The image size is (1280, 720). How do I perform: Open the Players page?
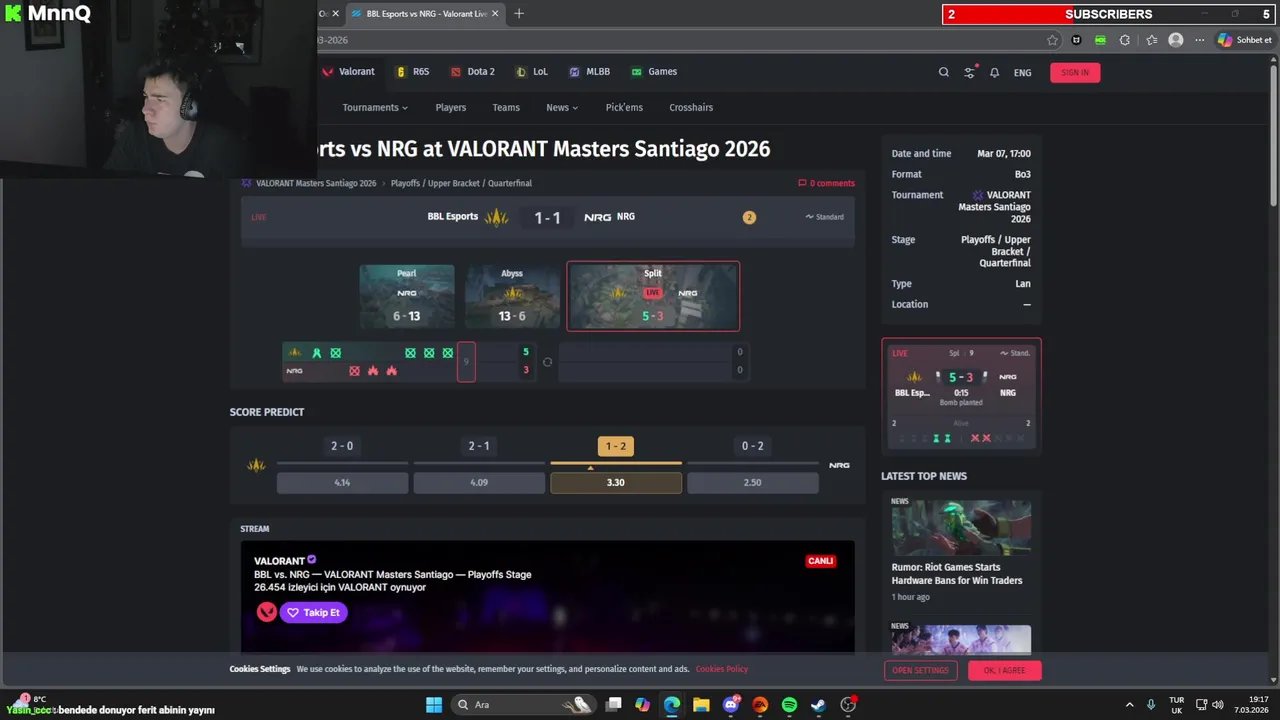450,108
